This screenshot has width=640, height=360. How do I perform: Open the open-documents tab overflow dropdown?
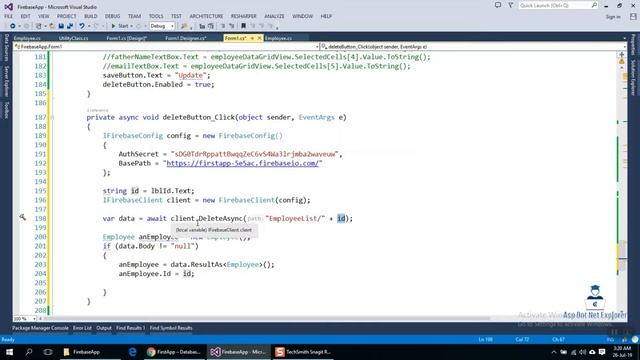(x=624, y=38)
